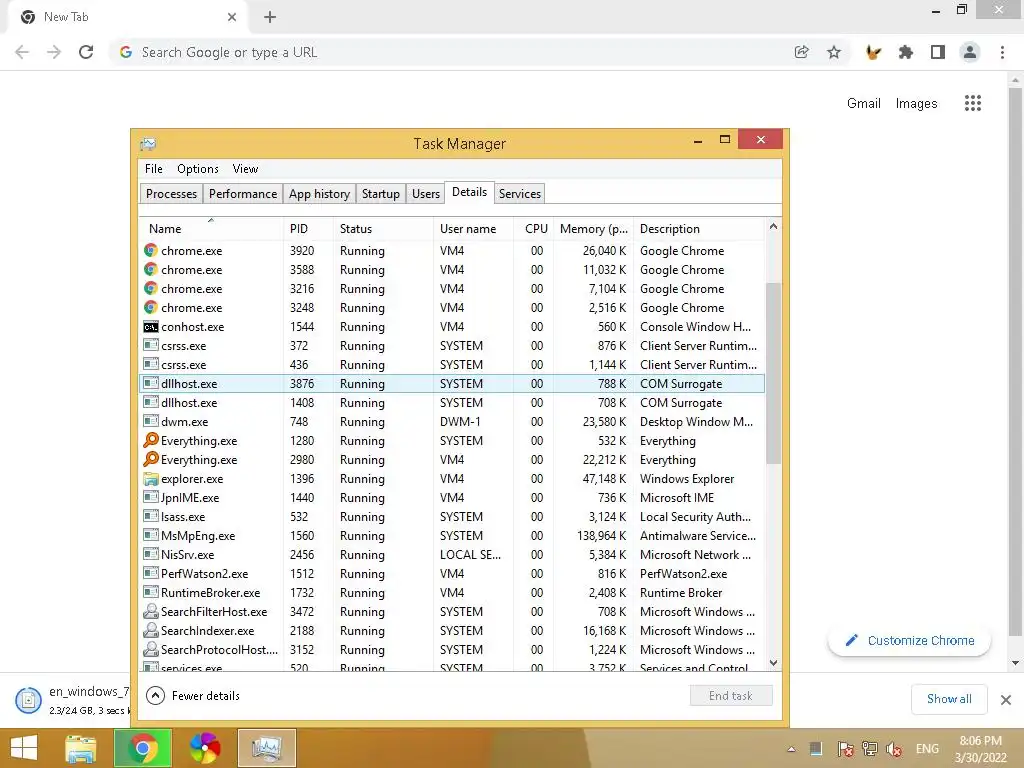Select the SearchIndexer.exe process row
The height and width of the screenshot is (768, 1024).
click(451, 631)
